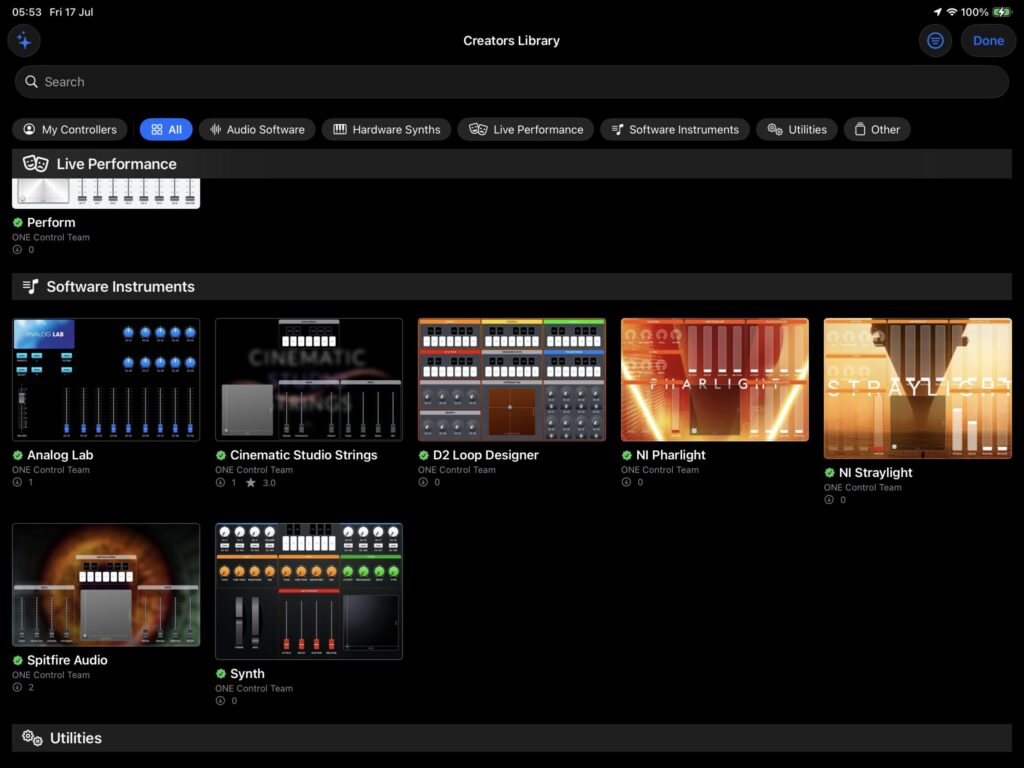Image resolution: width=1024 pixels, height=768 pixels.
Task: Open Cinematic Studio Strings thumbnail
Action: [309, 379]
